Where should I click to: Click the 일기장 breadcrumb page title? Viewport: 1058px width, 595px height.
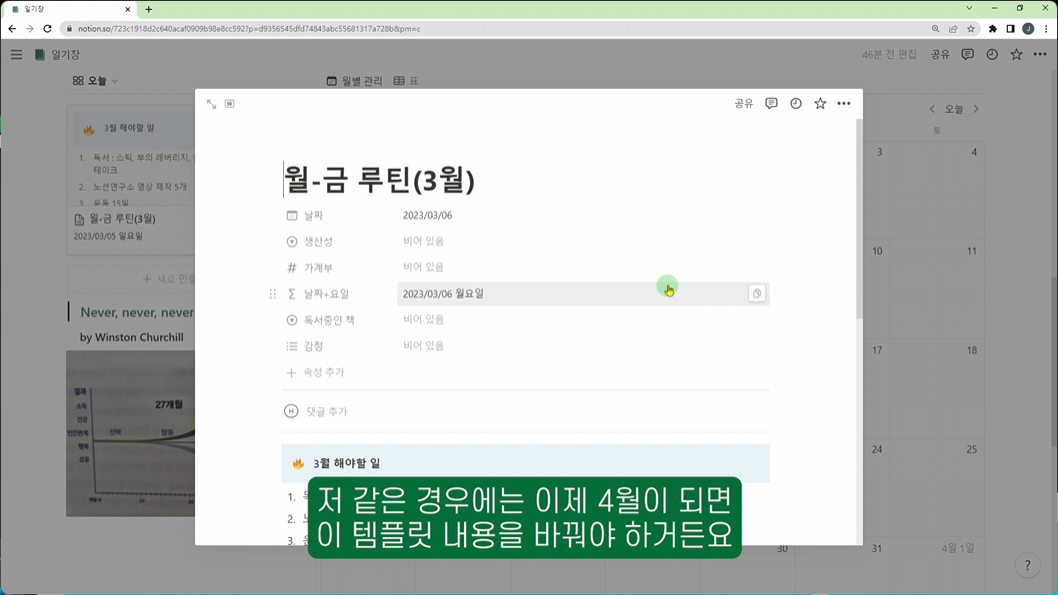click(65, 55)
